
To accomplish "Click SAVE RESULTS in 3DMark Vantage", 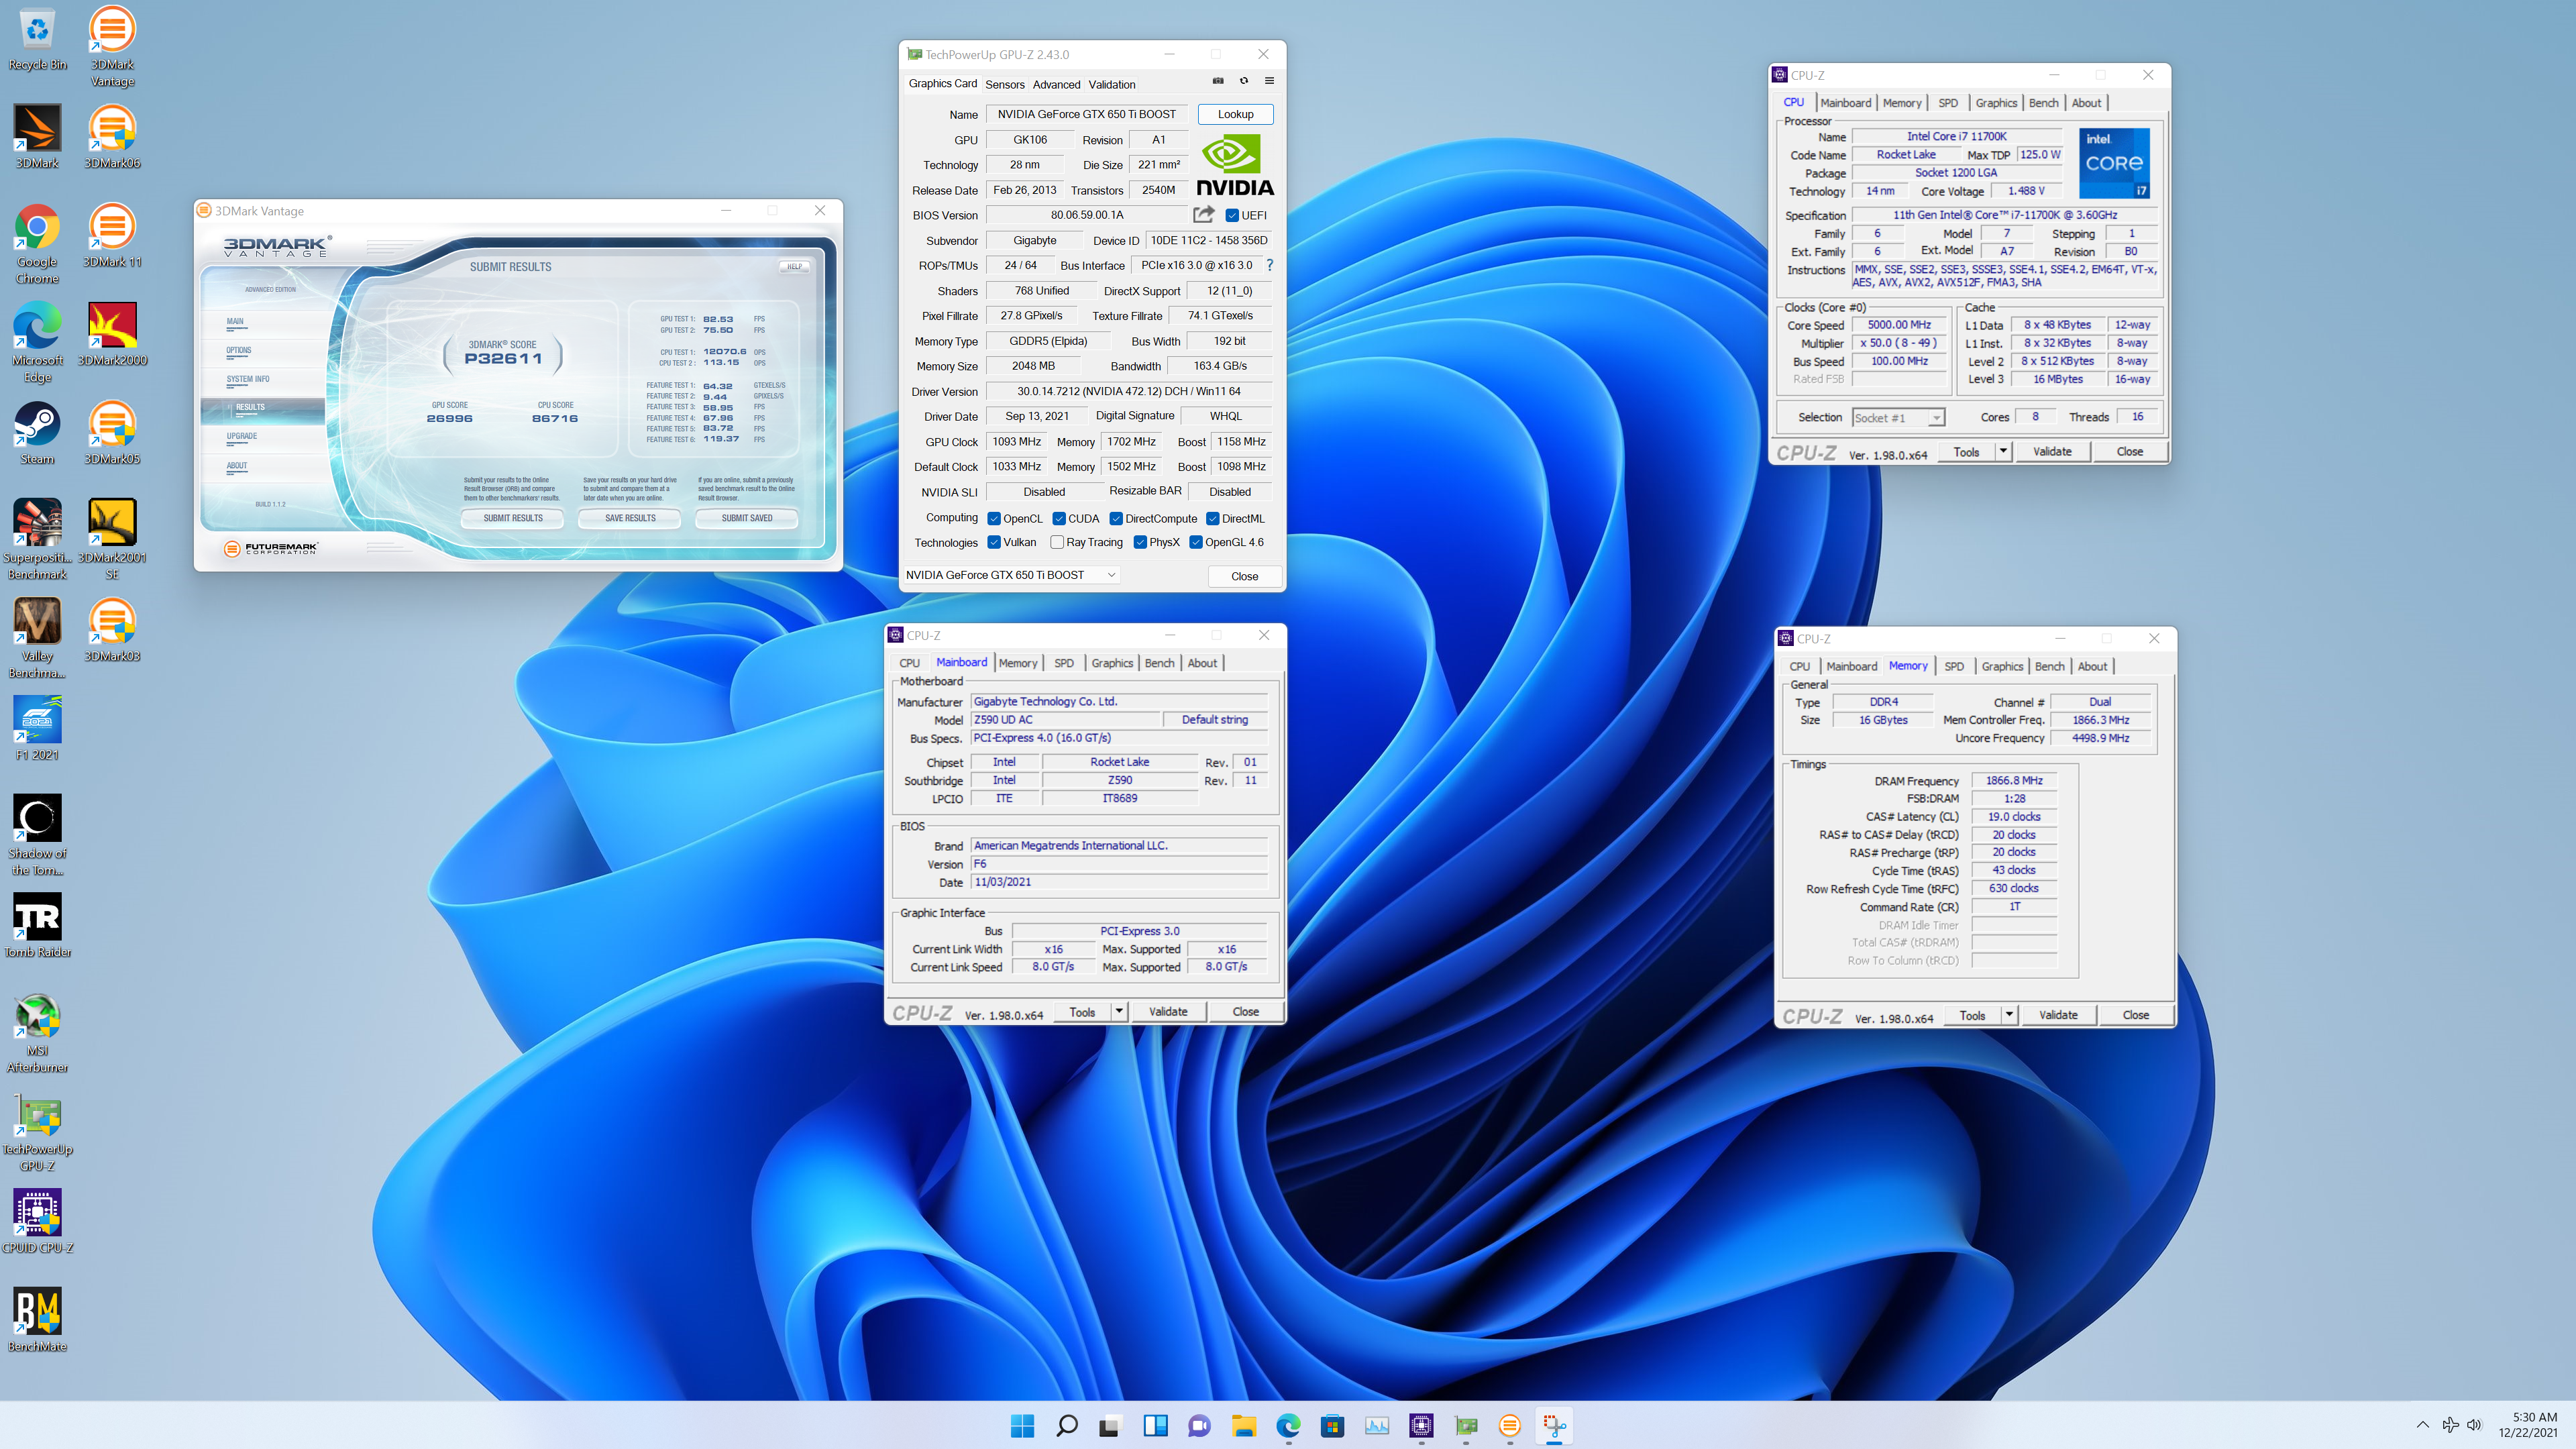I will (x=630, y=518).
